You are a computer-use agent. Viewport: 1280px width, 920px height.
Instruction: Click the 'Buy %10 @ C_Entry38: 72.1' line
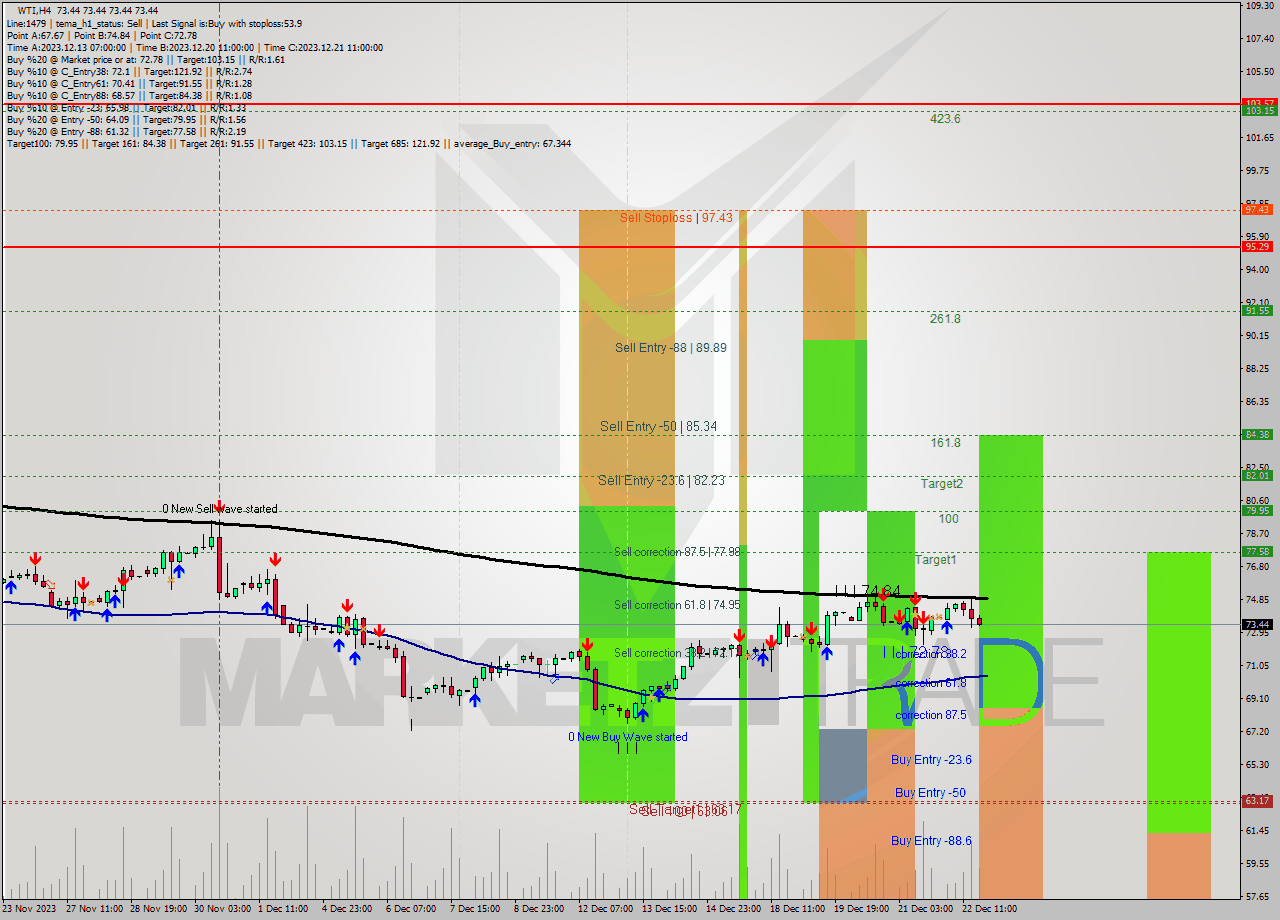click(x=129, y=72)
